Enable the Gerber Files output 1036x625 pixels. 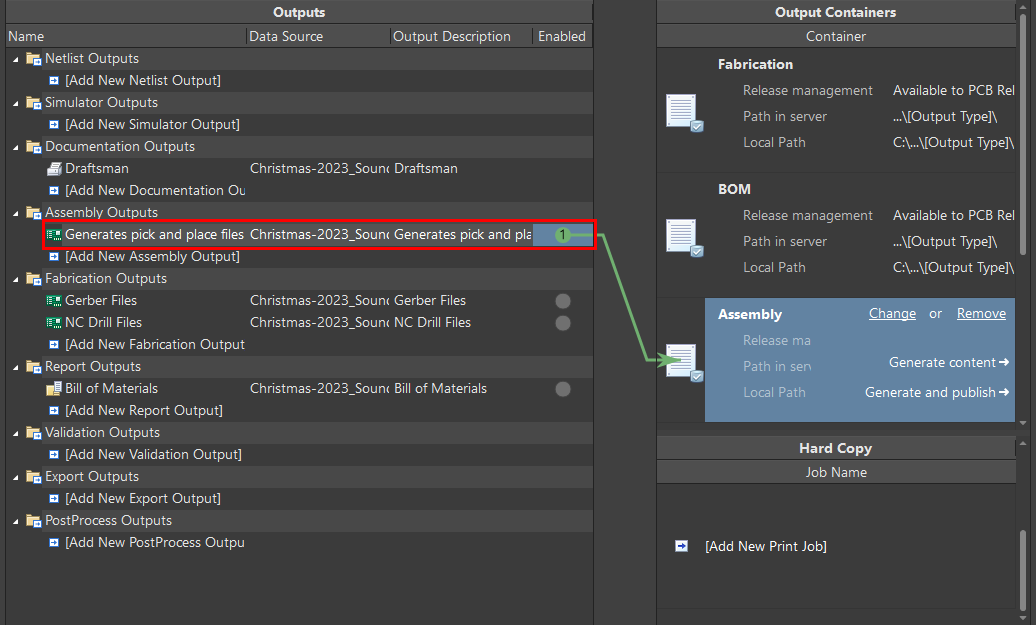coord(563,301)
